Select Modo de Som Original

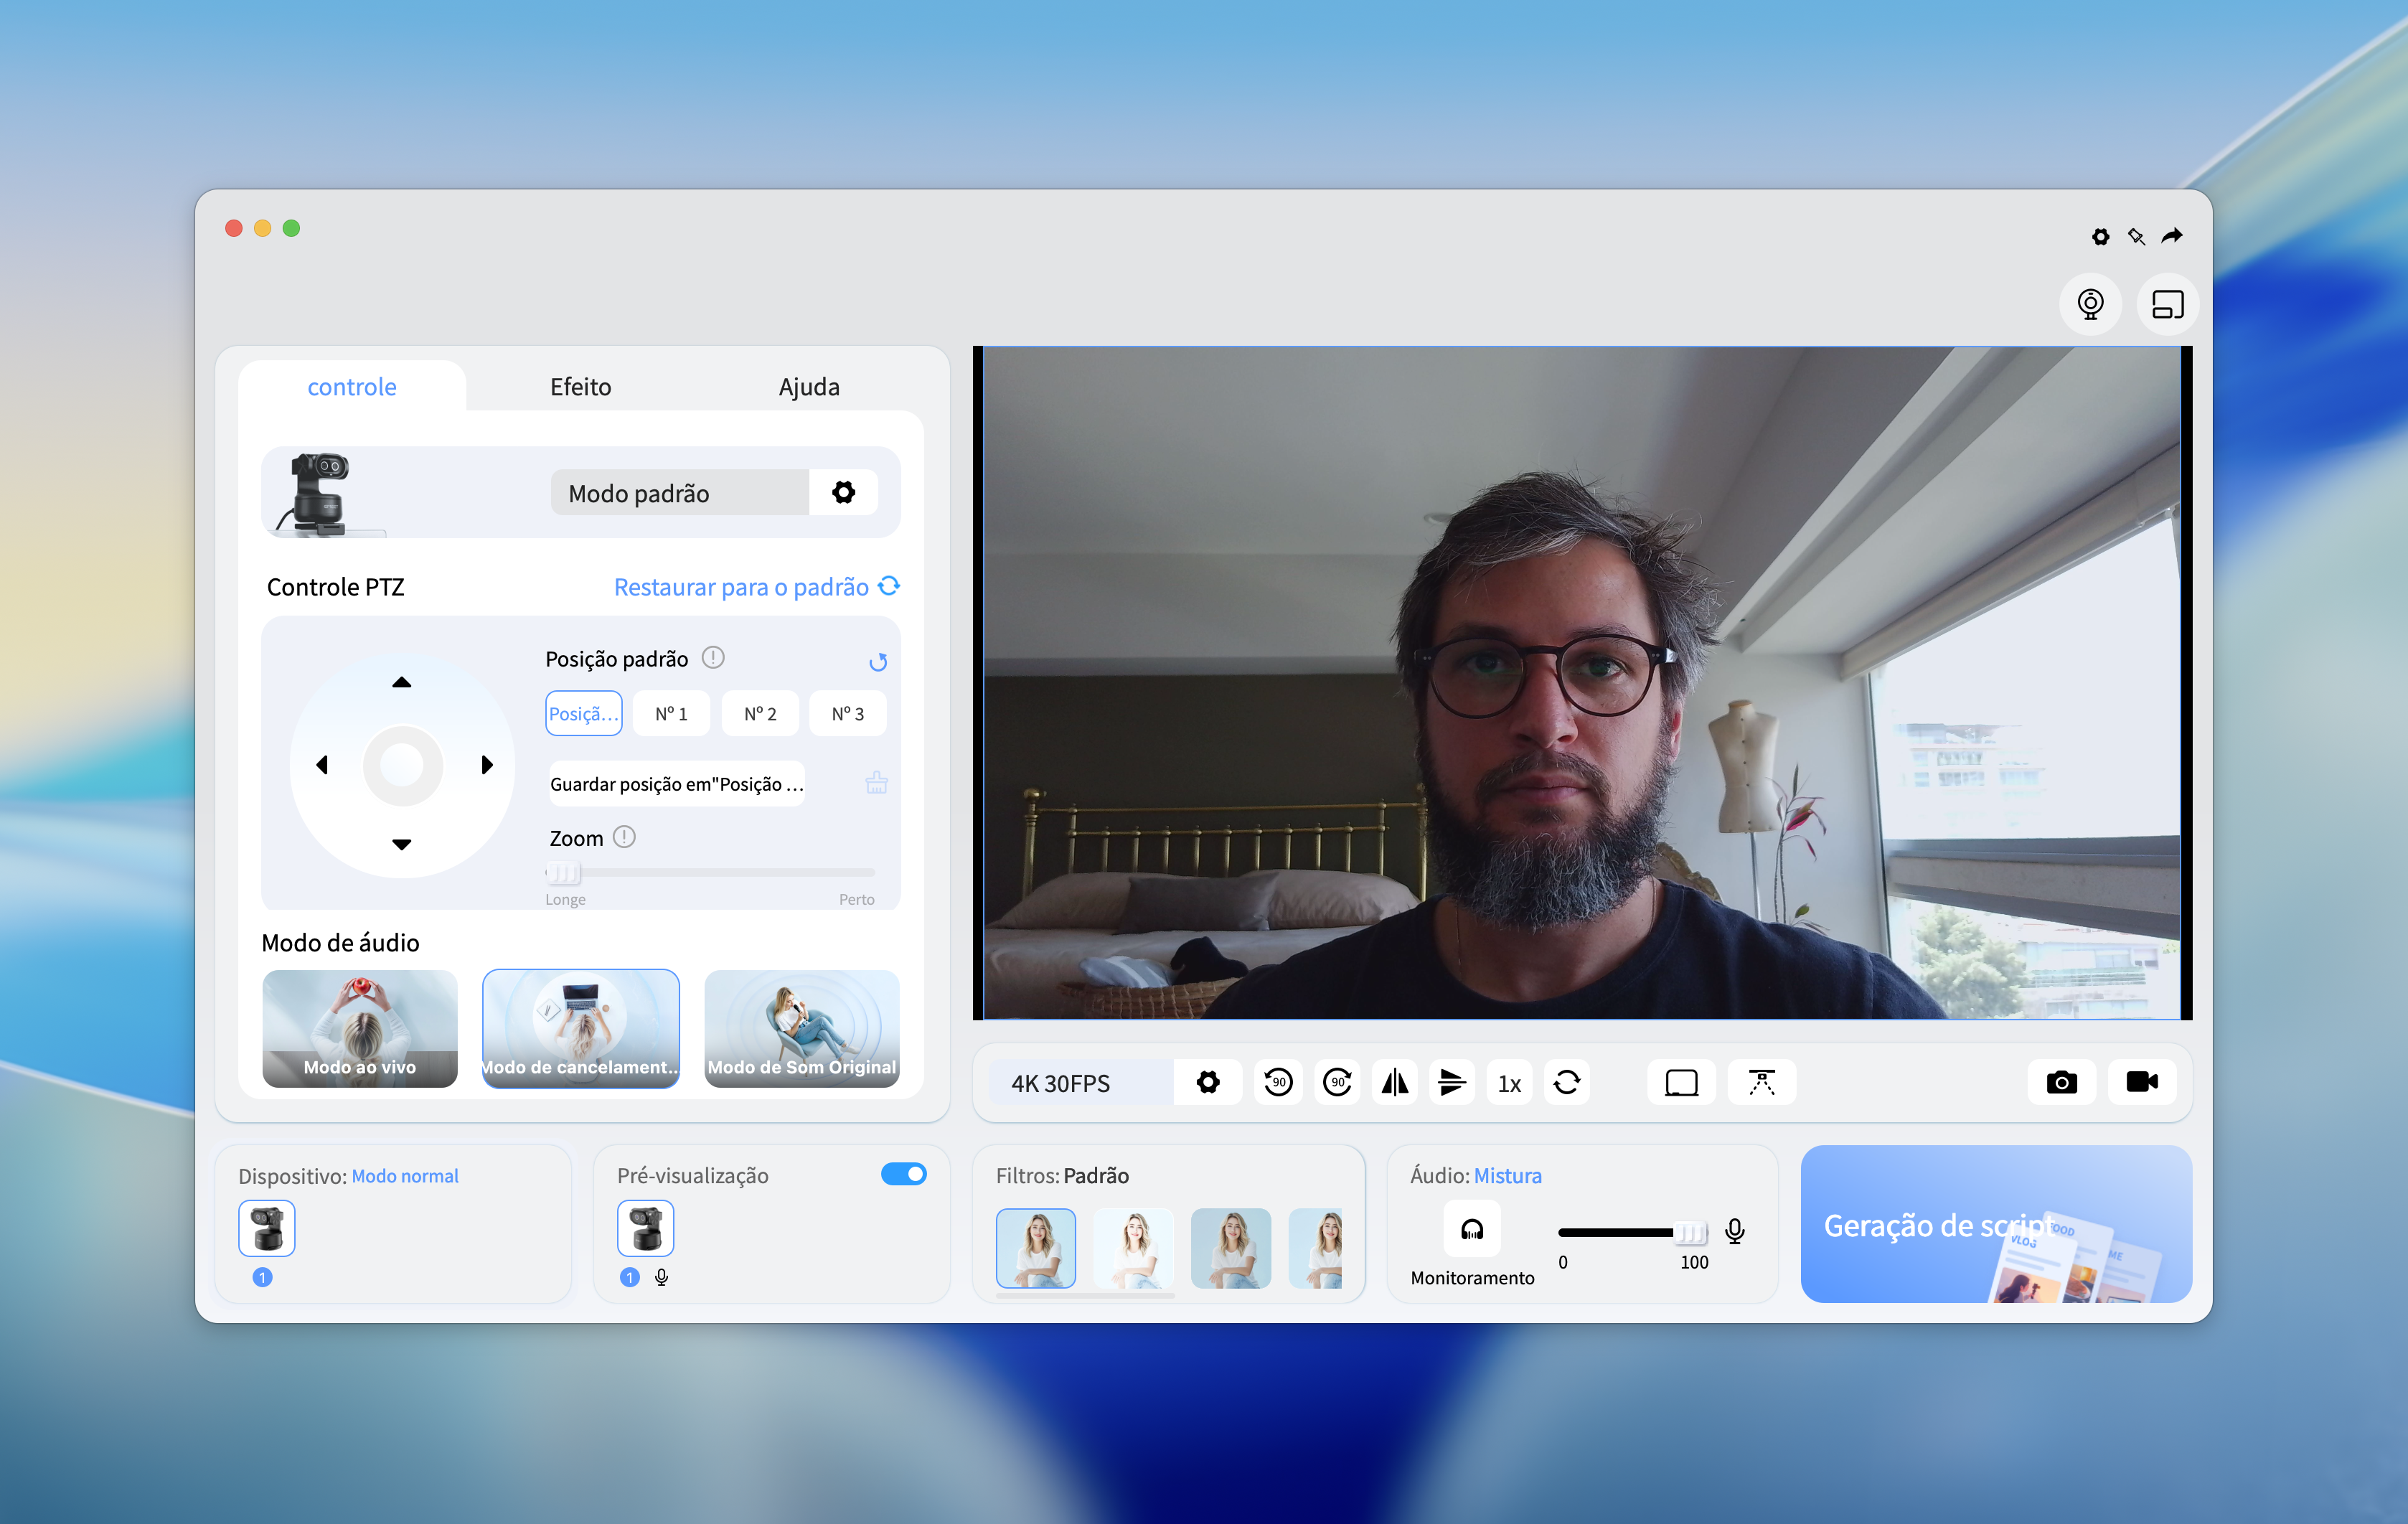(x=801, y=1028)
